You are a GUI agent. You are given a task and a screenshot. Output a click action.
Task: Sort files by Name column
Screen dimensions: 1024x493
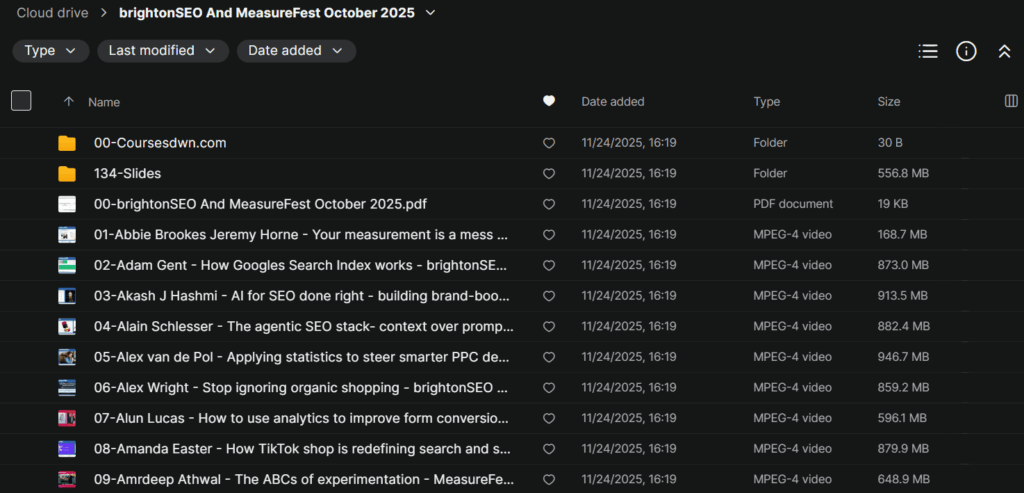coord(104,102)
